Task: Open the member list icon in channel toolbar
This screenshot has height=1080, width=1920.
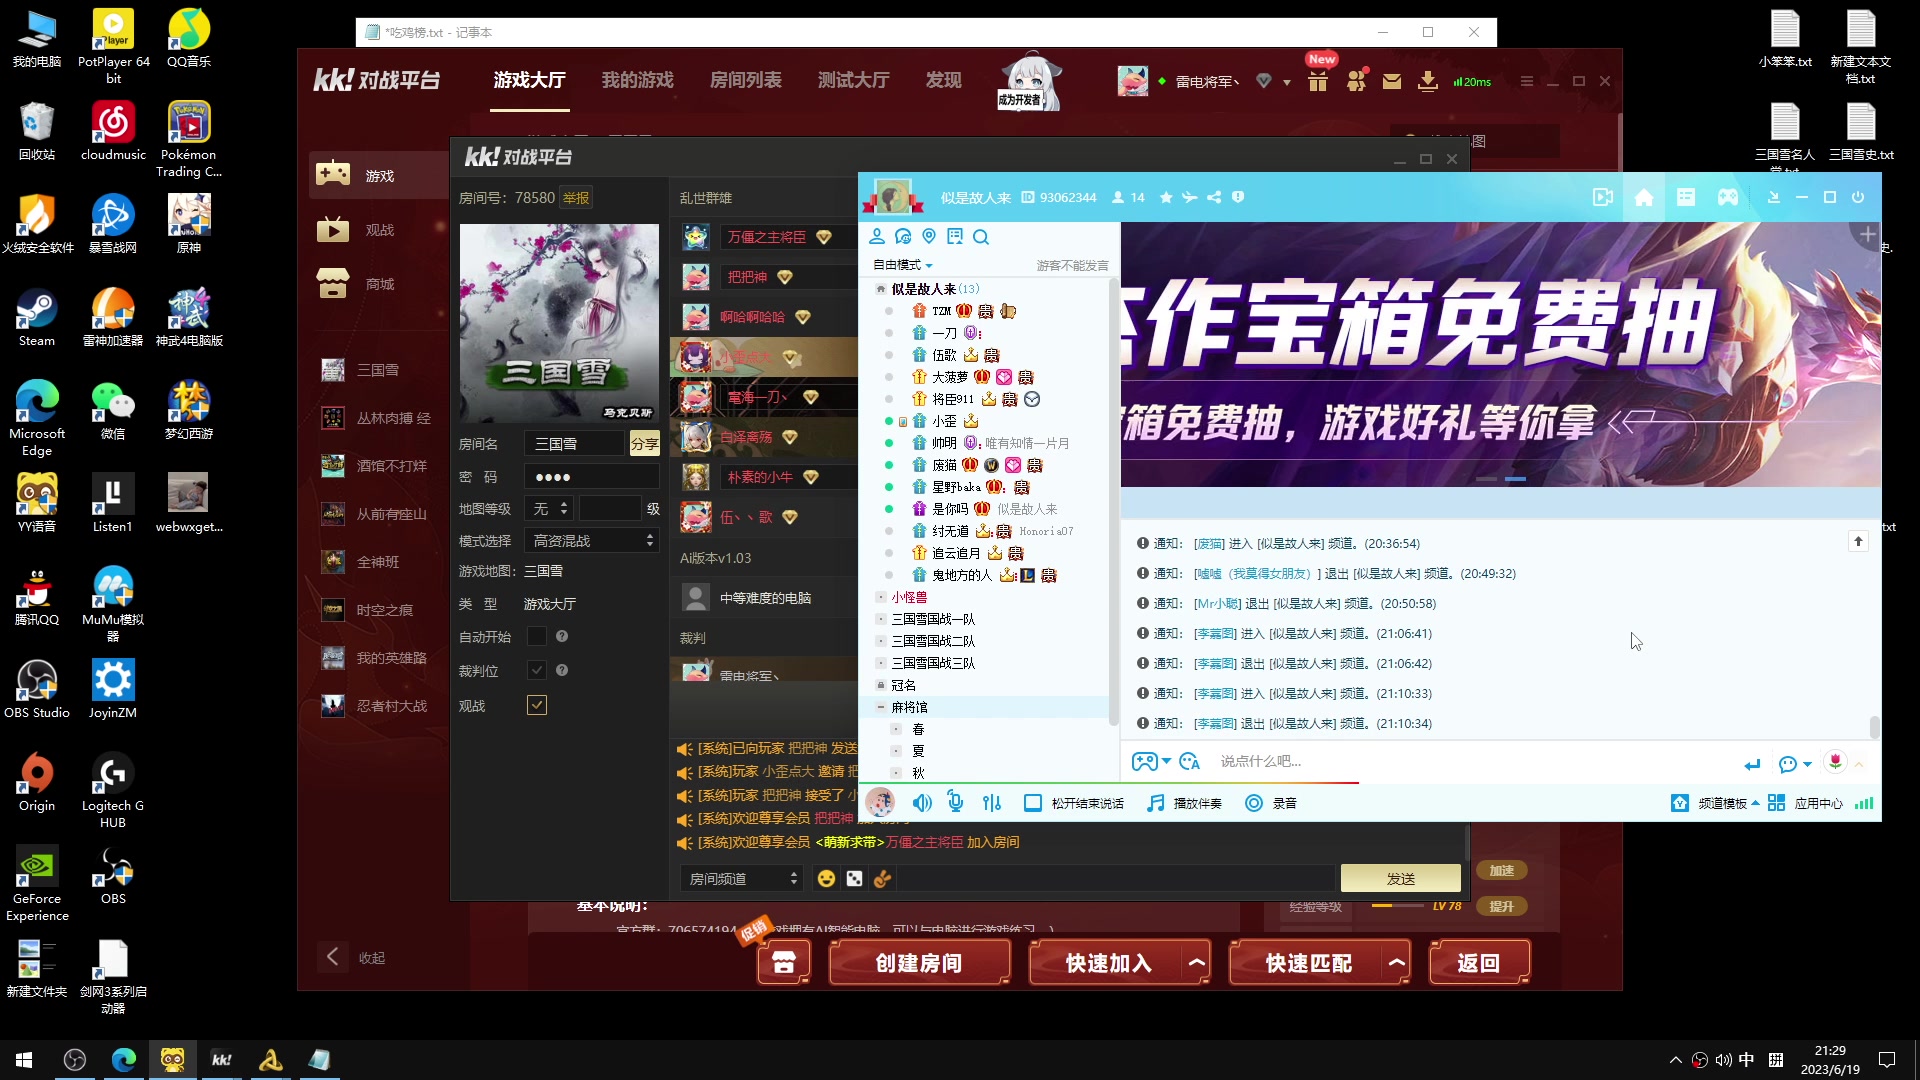Action: pos(878,237)
